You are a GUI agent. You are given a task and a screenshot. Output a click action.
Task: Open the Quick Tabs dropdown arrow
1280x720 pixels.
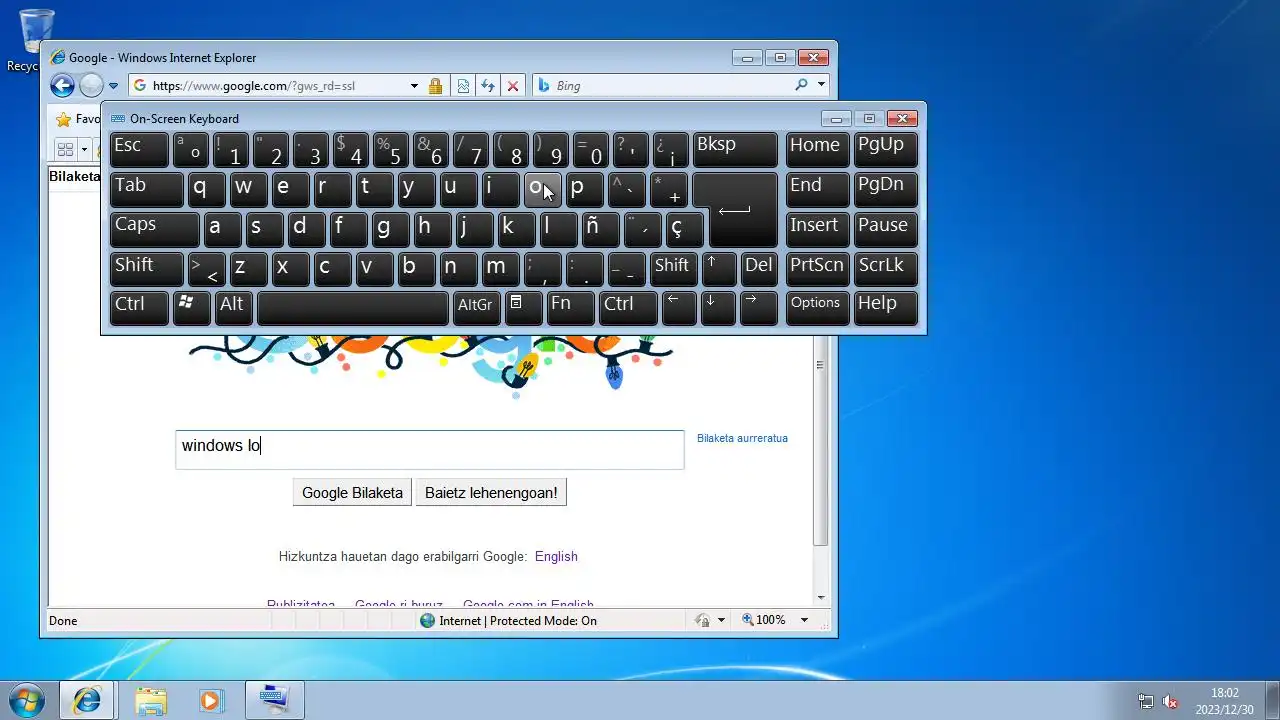click(x=85, y=150)
